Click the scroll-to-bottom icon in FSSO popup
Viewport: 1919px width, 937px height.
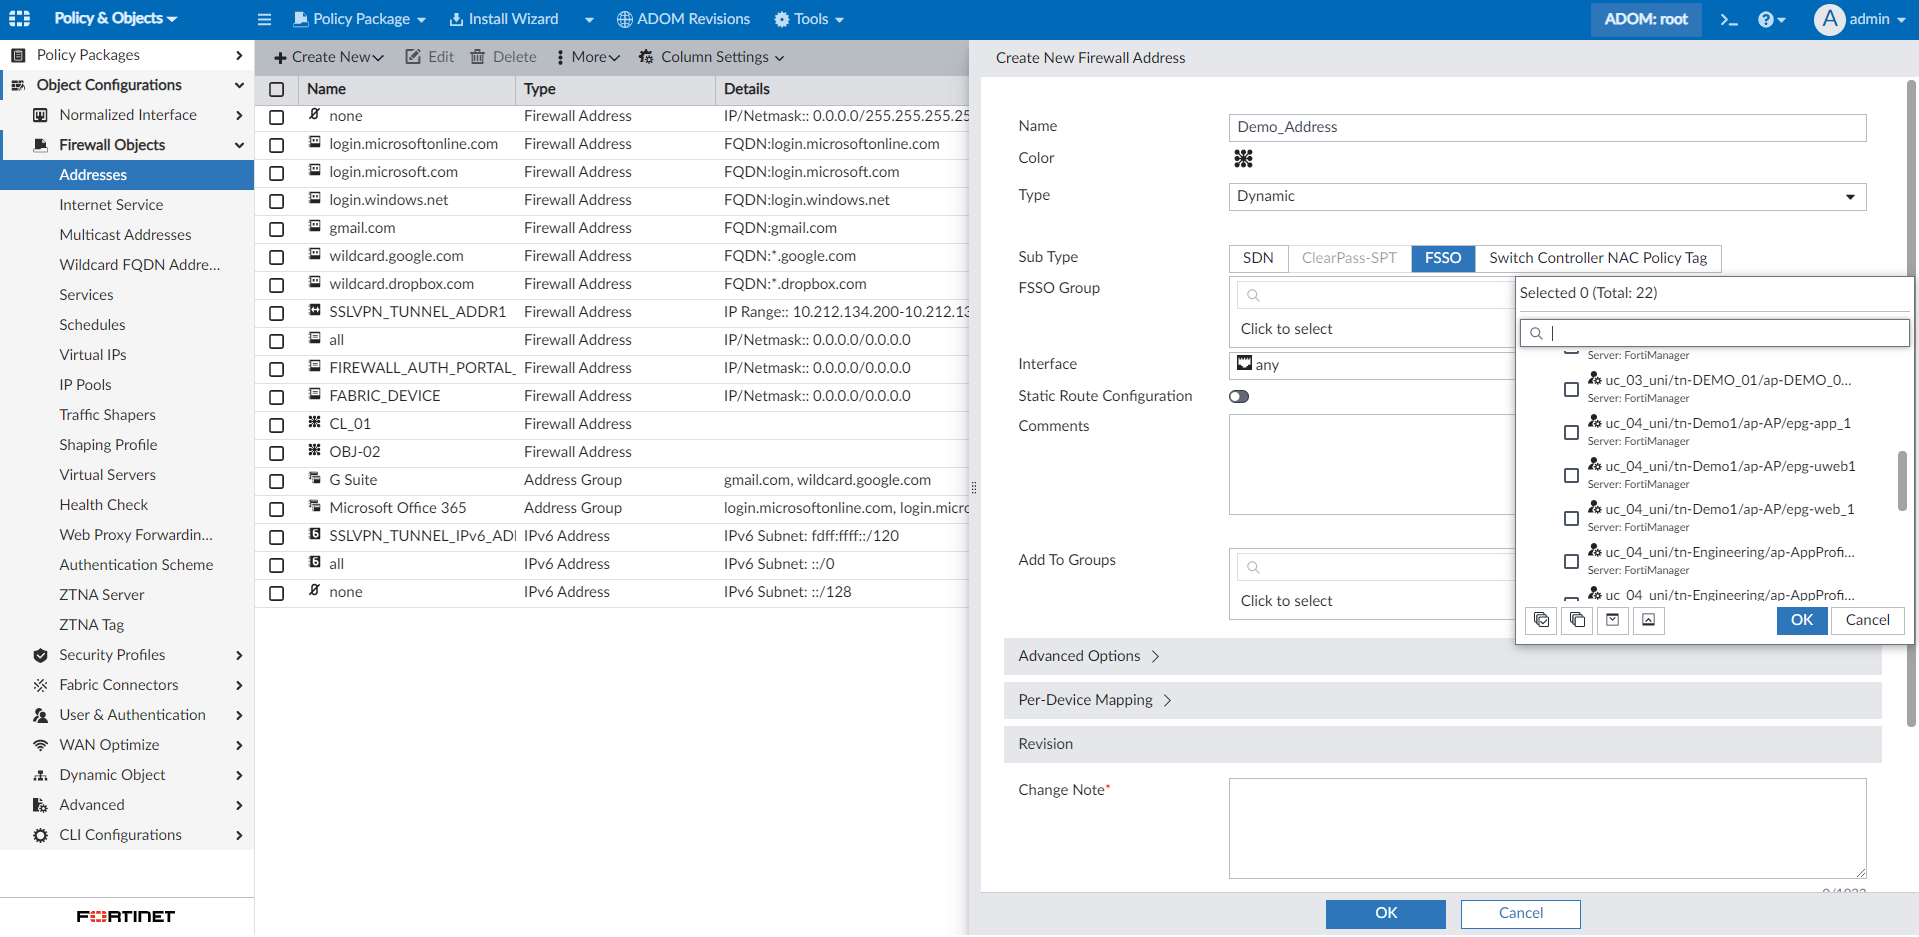1612,620
